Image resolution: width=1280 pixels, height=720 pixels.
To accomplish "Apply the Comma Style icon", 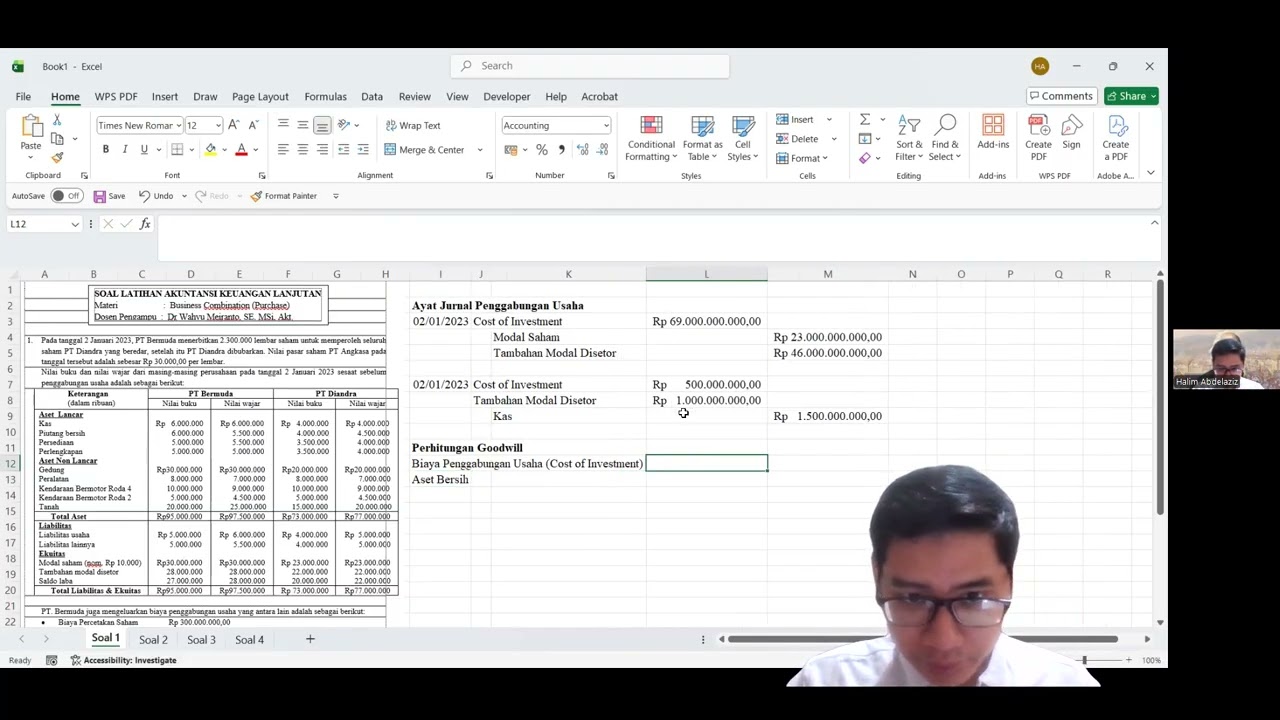I will (561, 150).
